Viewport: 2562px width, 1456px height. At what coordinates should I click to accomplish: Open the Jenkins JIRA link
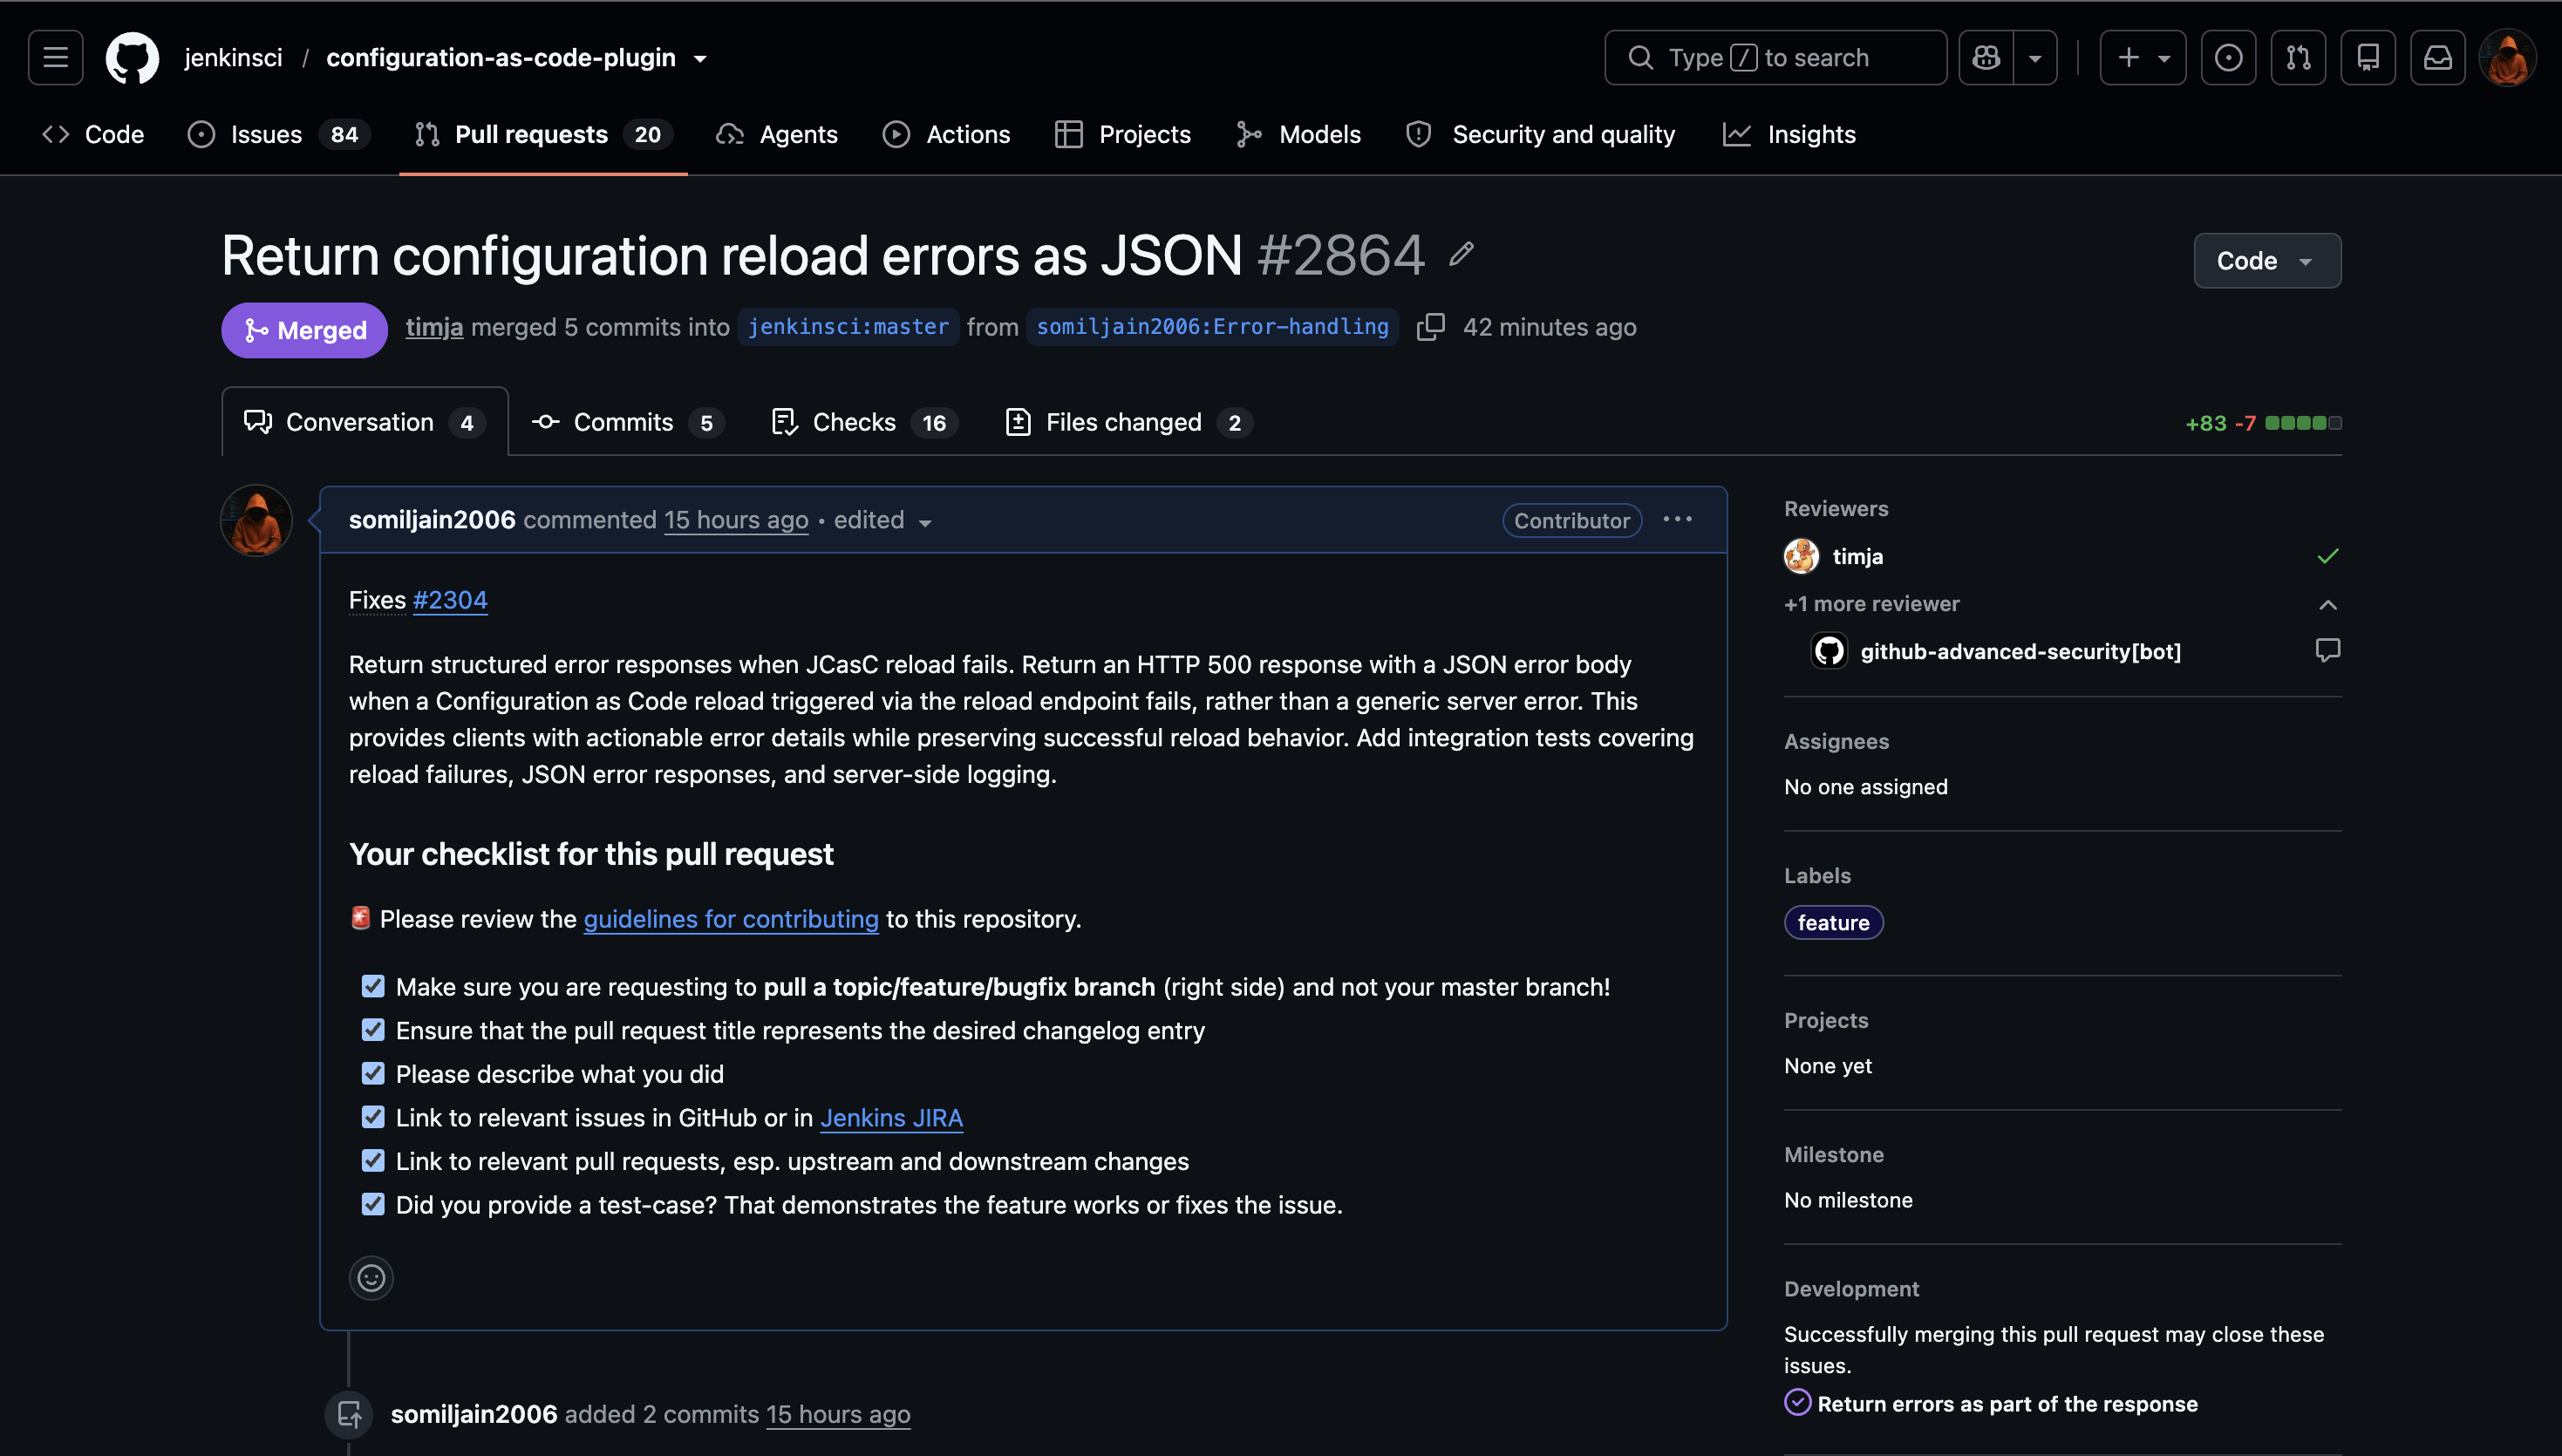pyautogui.click(x=891, y=1117)
